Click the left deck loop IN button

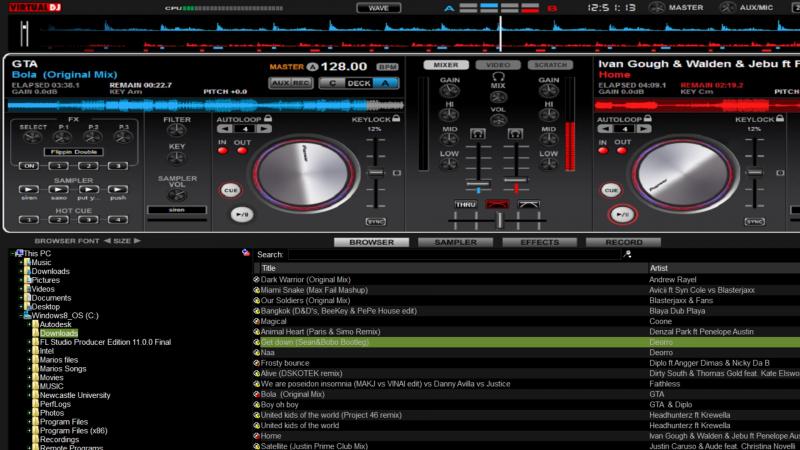[222, 151]
